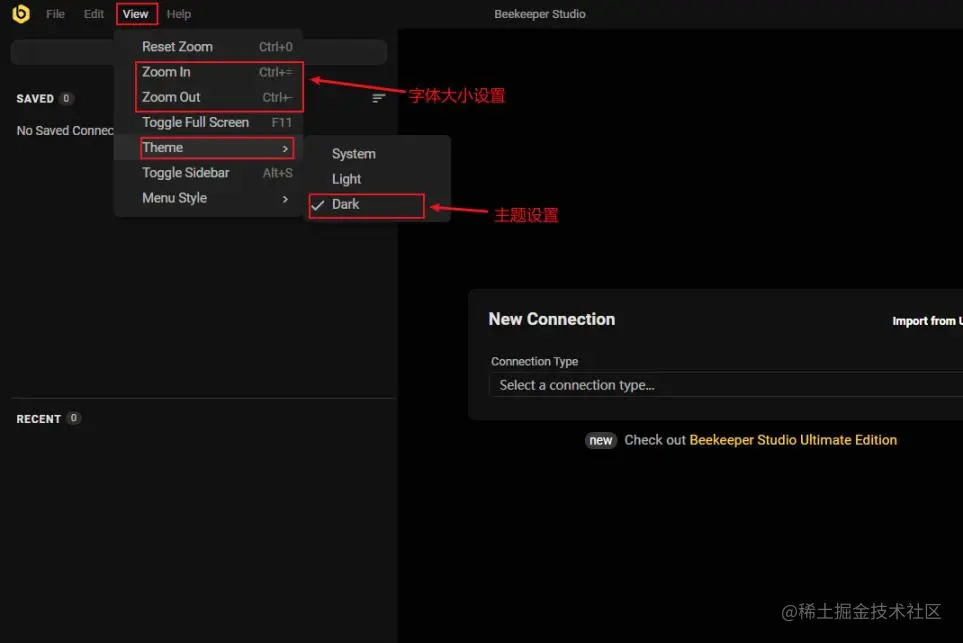The image size is (963, 643).
Task: Switch theme to System
Action: (x=377, y=154)
